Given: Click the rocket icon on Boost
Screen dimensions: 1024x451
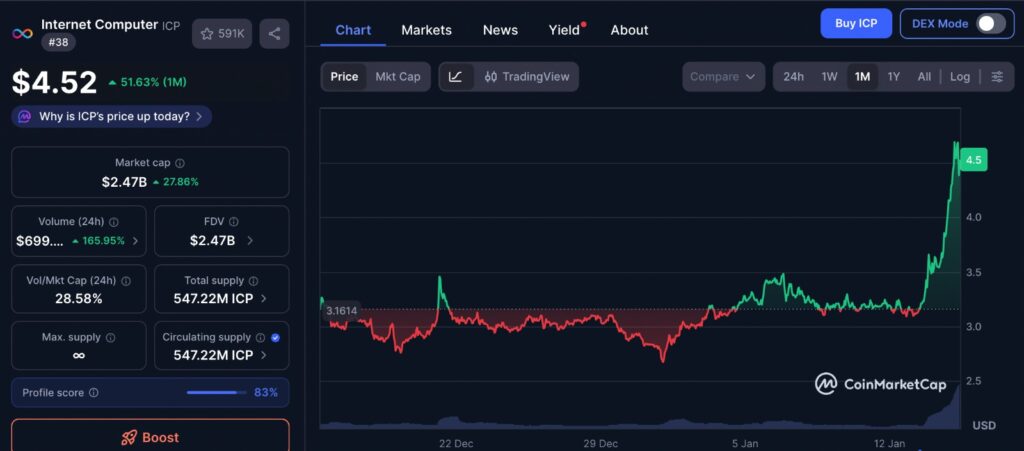Looking at the screenshot, I should pyautogui.click(x=129, y=438).
